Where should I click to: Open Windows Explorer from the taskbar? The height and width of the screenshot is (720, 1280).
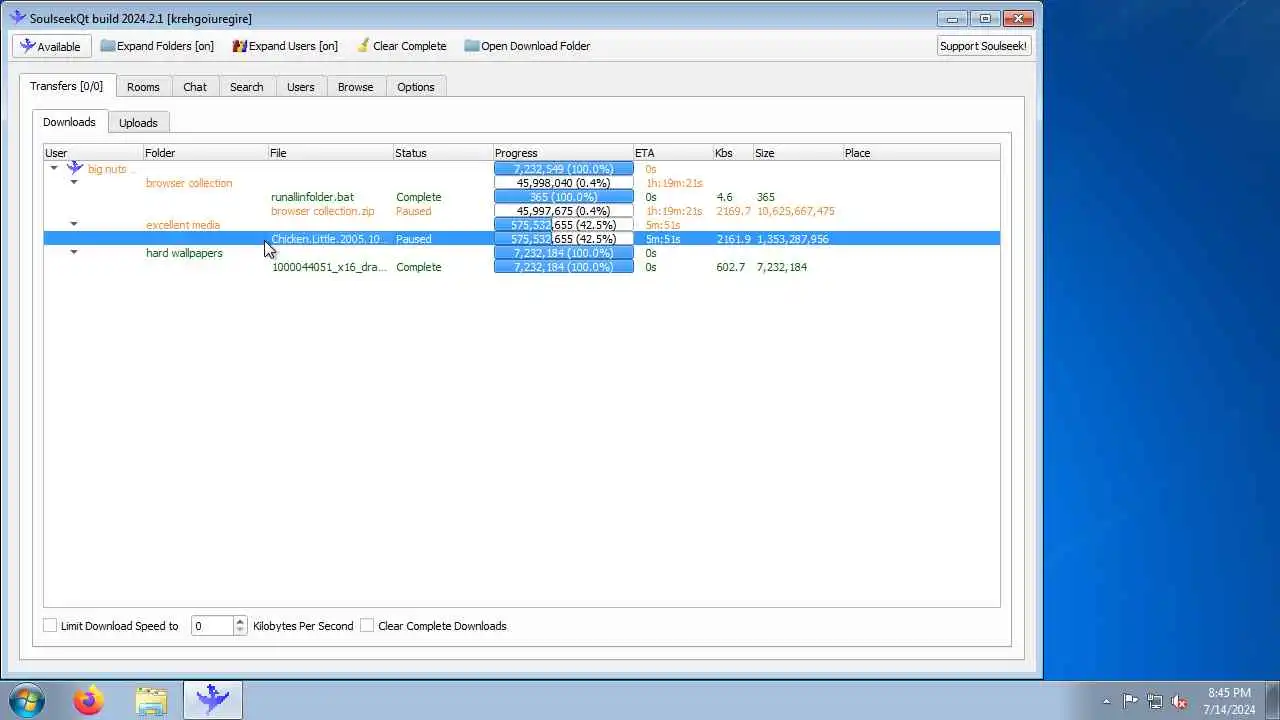[151, 700]
